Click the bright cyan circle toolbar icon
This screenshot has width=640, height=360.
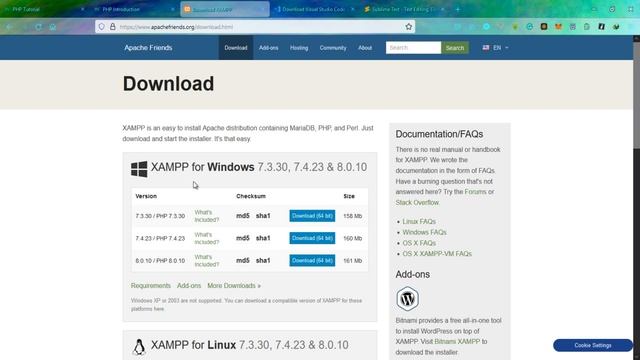(486, 27)
